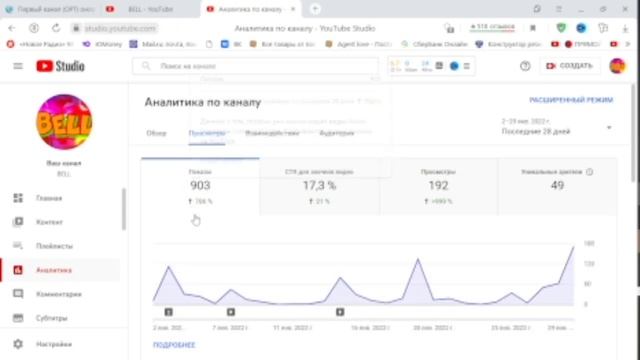Click the Комментарии icon in sidebar

[x=18, y=294]
